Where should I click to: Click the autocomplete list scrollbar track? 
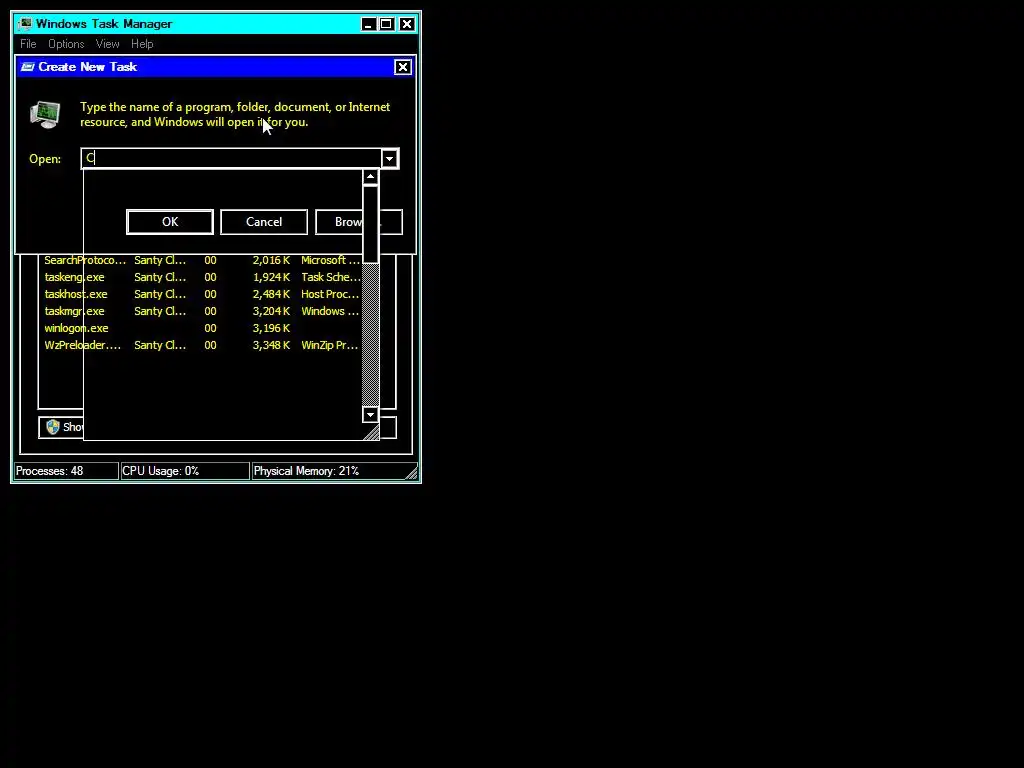(370, 334)
